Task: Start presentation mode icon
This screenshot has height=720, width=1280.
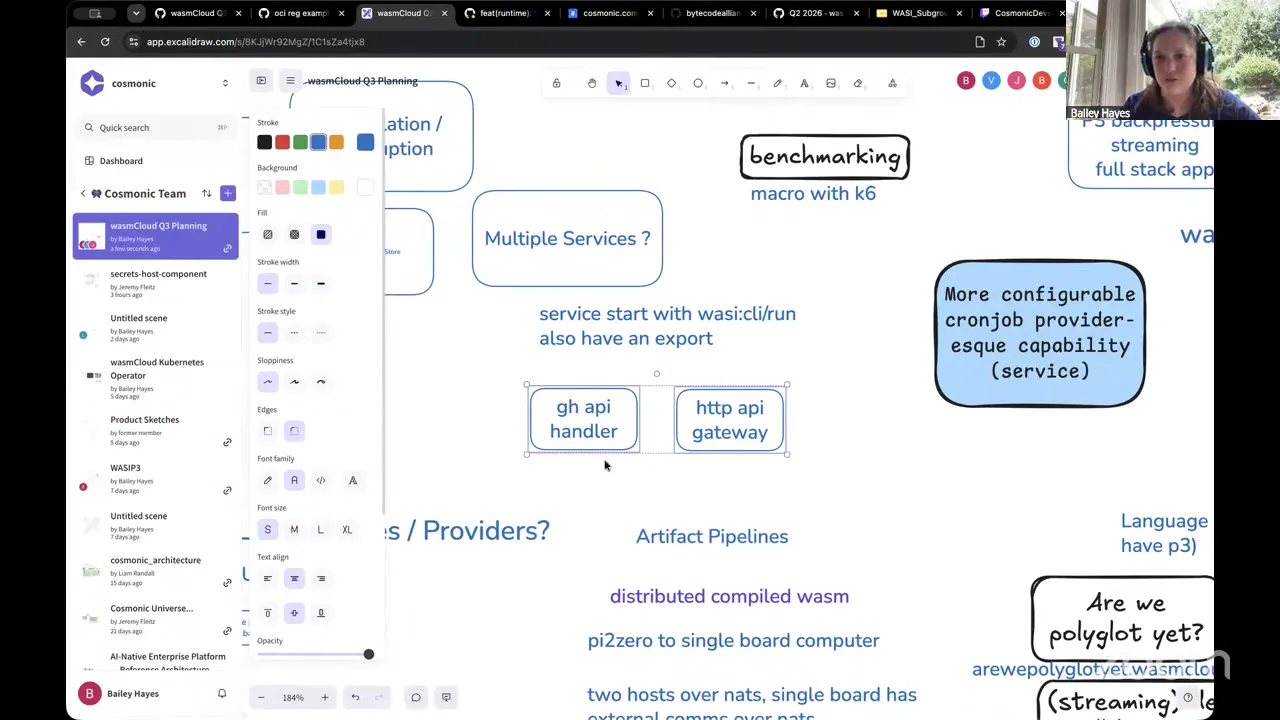Action: point(446,697)
